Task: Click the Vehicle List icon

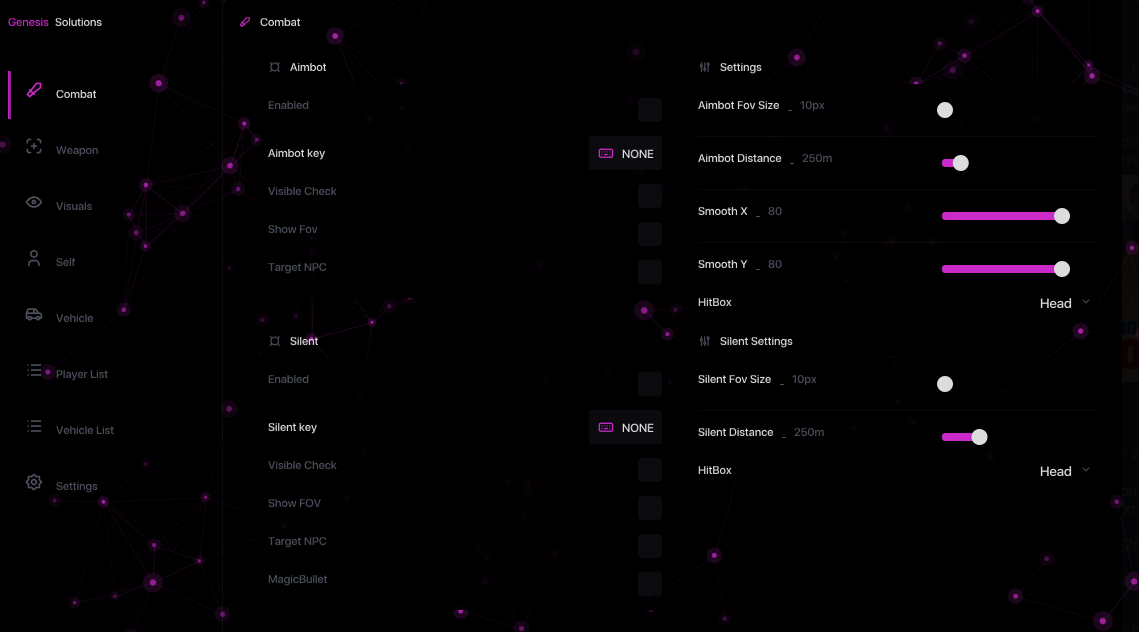Action: coord(34,427)
